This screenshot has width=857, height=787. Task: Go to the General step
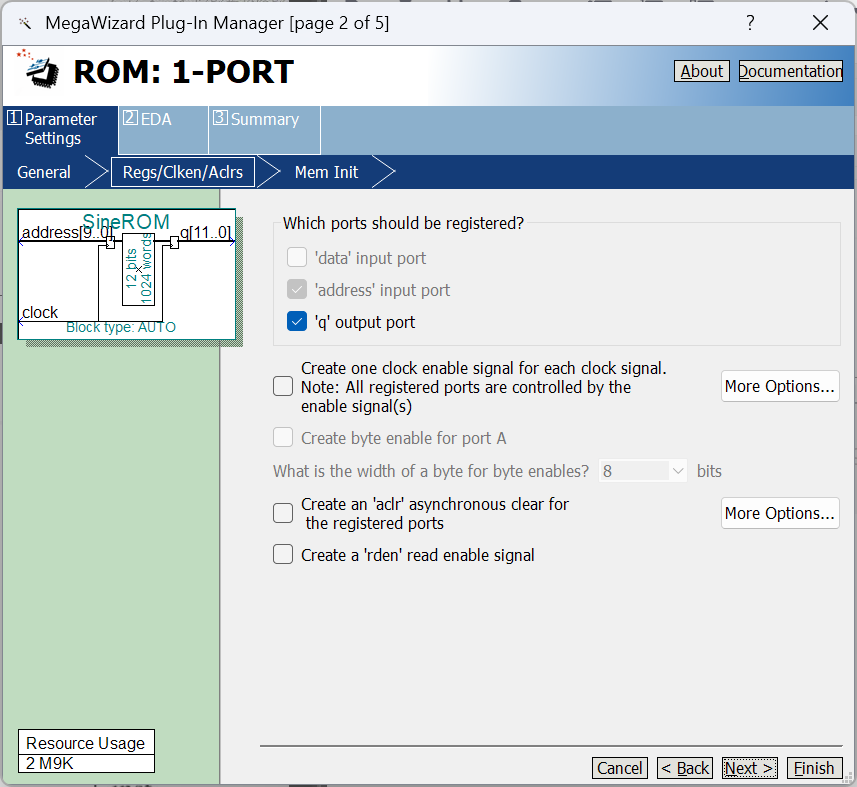point(44,172)
